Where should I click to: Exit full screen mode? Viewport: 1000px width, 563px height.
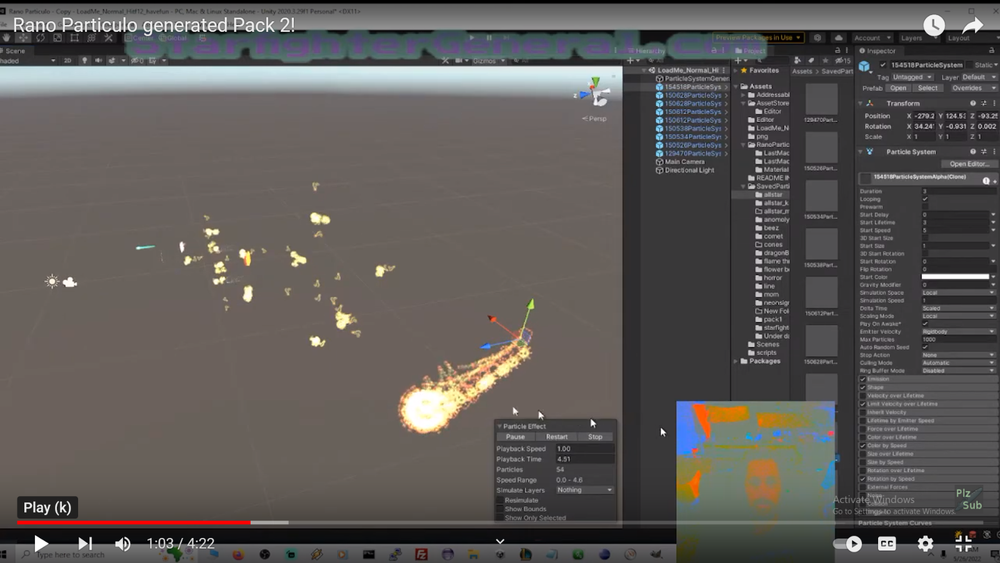click(964, 543)
